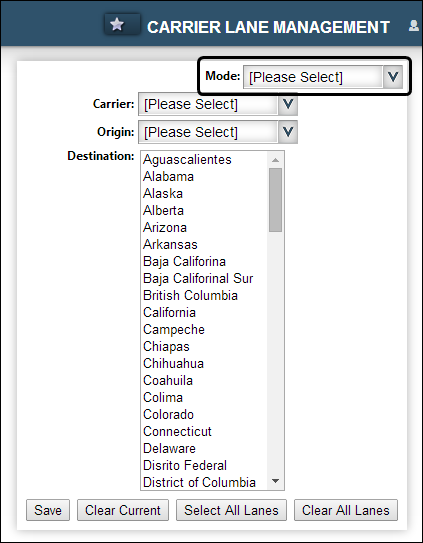Screen dimensions: 423x543
Task: Select Connecticut from the destinations
Action: [x=177, y=431]
